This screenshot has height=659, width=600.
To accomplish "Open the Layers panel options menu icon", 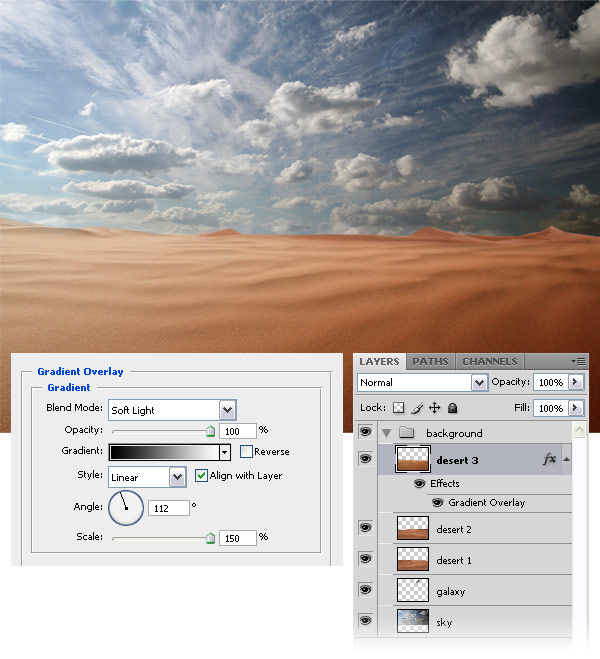I will pos(579,361).
